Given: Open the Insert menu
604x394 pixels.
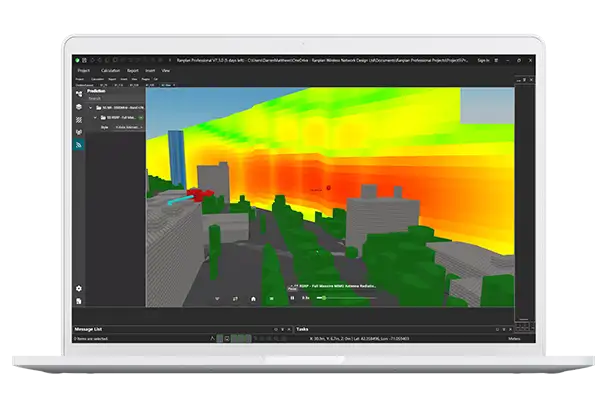Looking at the screenshot, I should coord(150,70).
